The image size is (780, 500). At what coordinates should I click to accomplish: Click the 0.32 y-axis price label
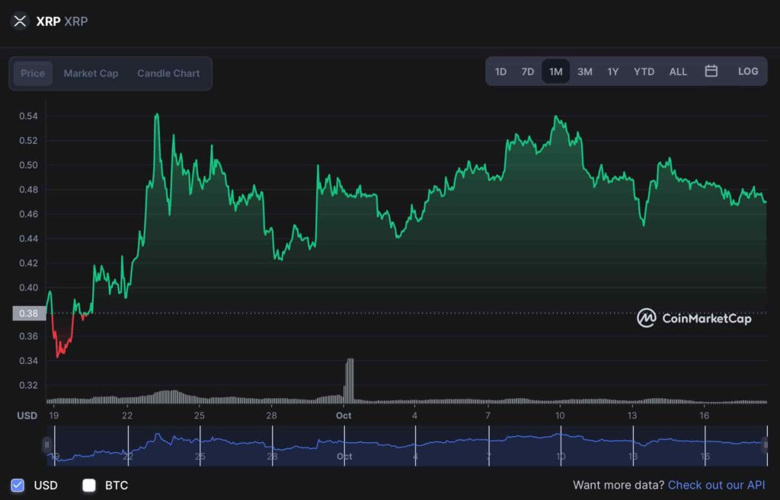pos(28,385)
